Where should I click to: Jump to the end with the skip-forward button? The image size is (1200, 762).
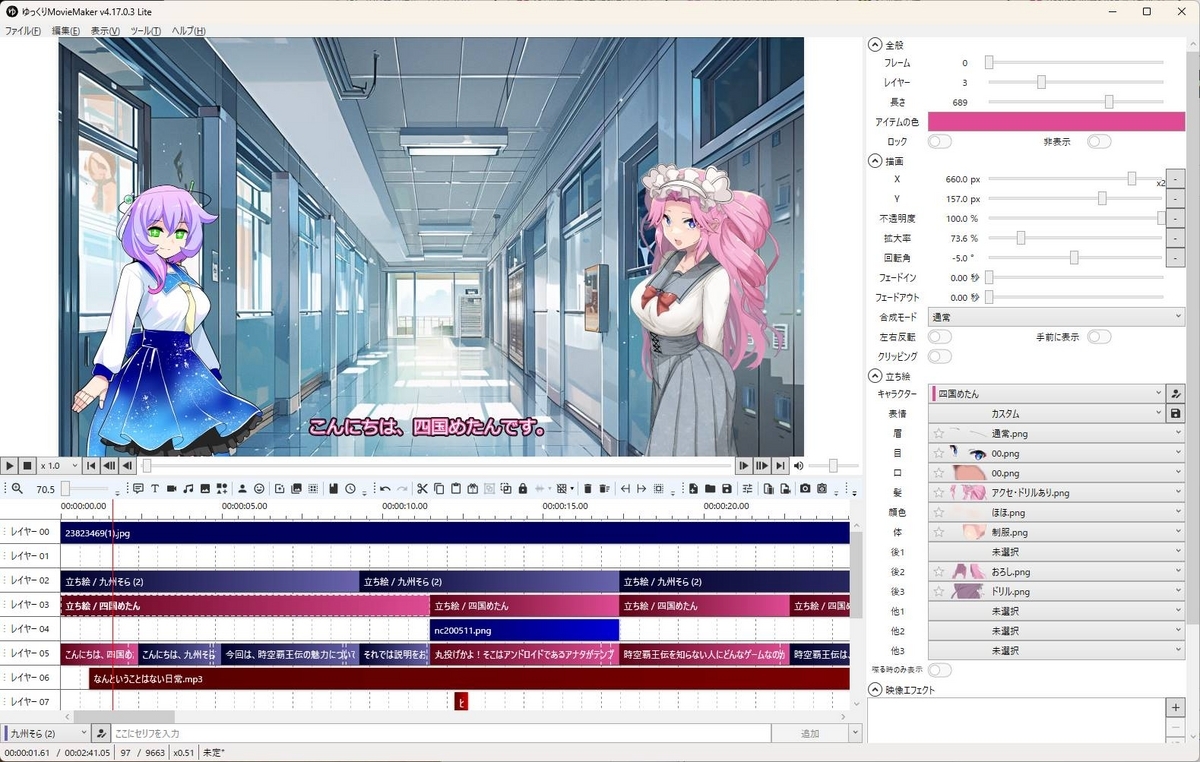tap(781, 466)
